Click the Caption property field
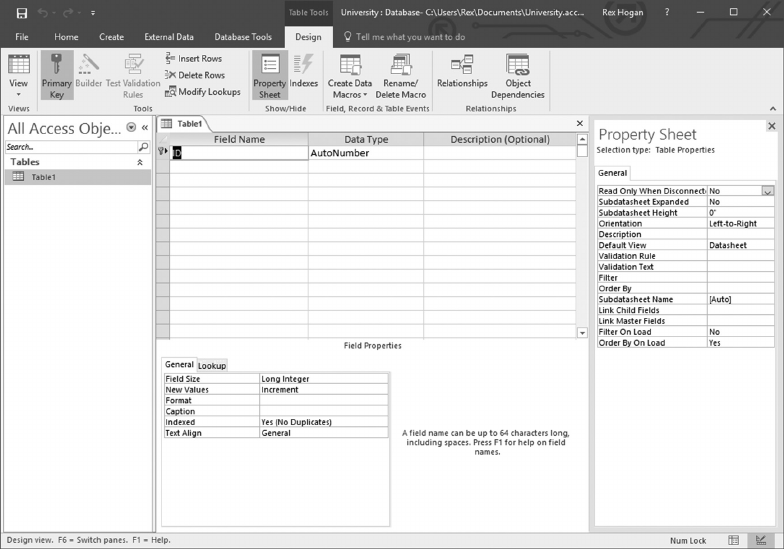The width and height of the screenshot is (784, 549). tap(324, 411)
